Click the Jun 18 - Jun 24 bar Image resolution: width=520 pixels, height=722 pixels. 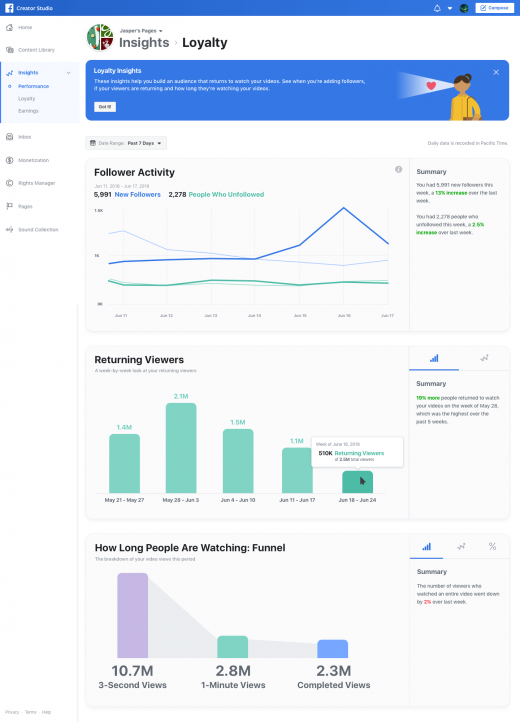[x=357, y=482]
